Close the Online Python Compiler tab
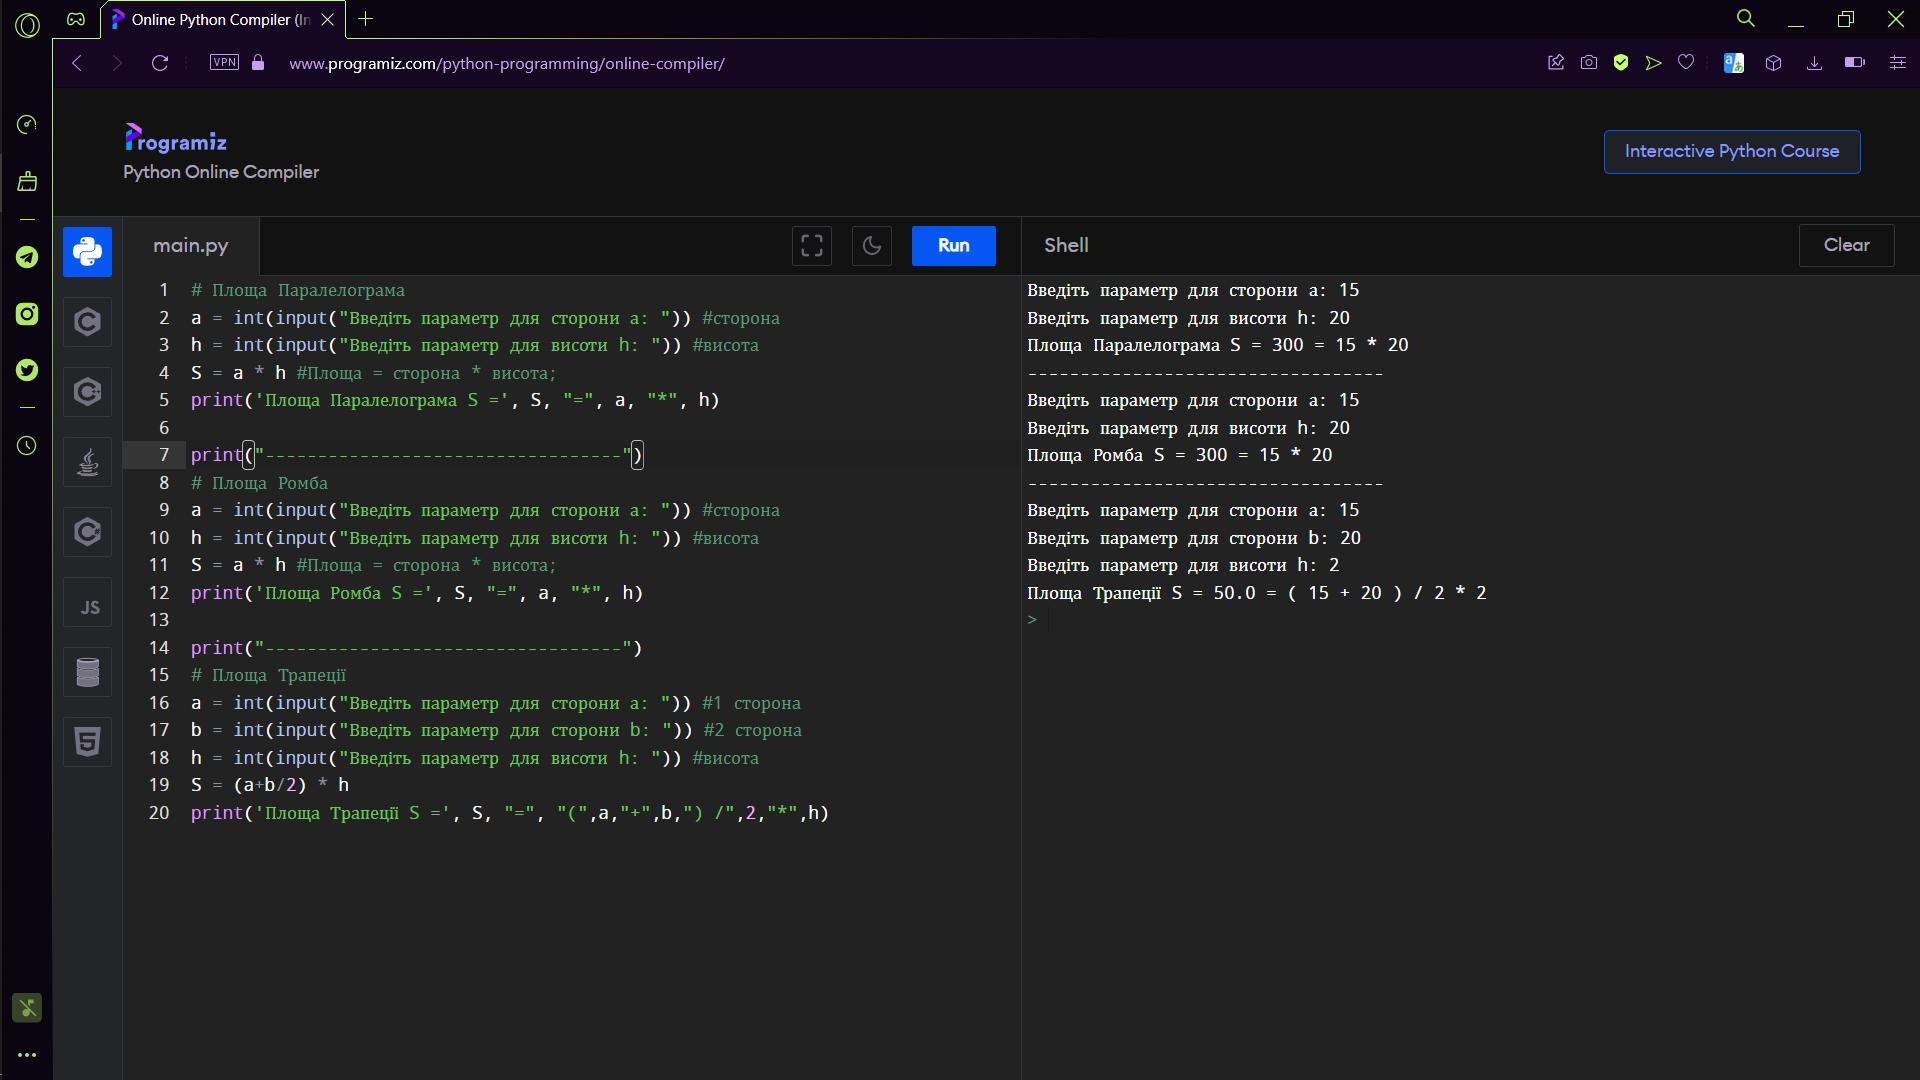The image size is (1920, 1080). pyautogui.click(x=327, y=19)
